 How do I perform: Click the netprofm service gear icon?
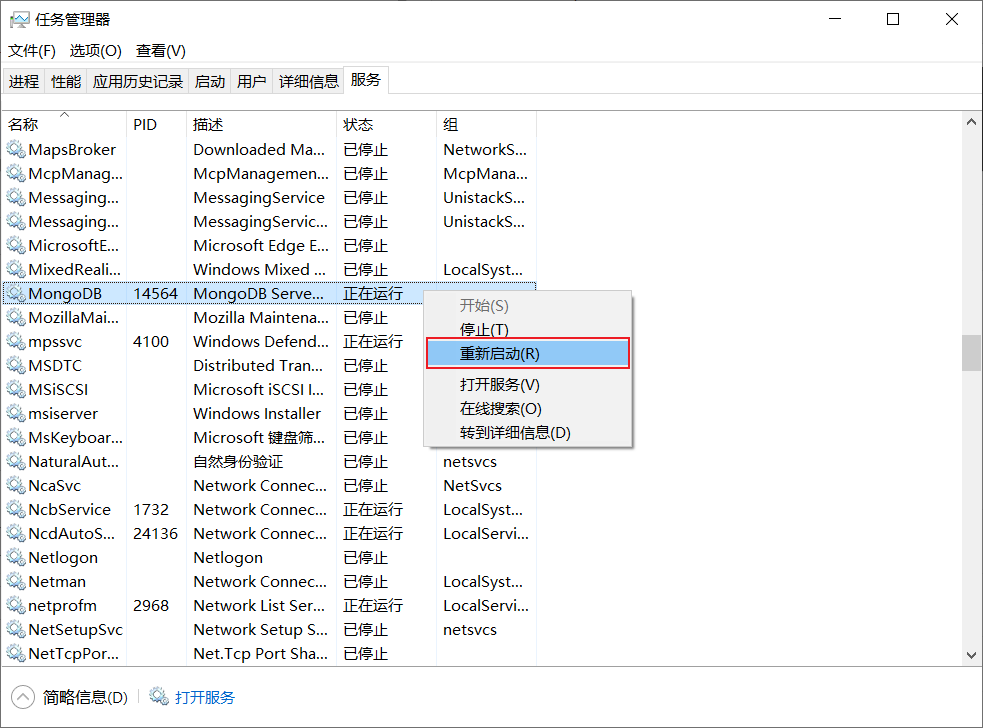tap(16, 606)
